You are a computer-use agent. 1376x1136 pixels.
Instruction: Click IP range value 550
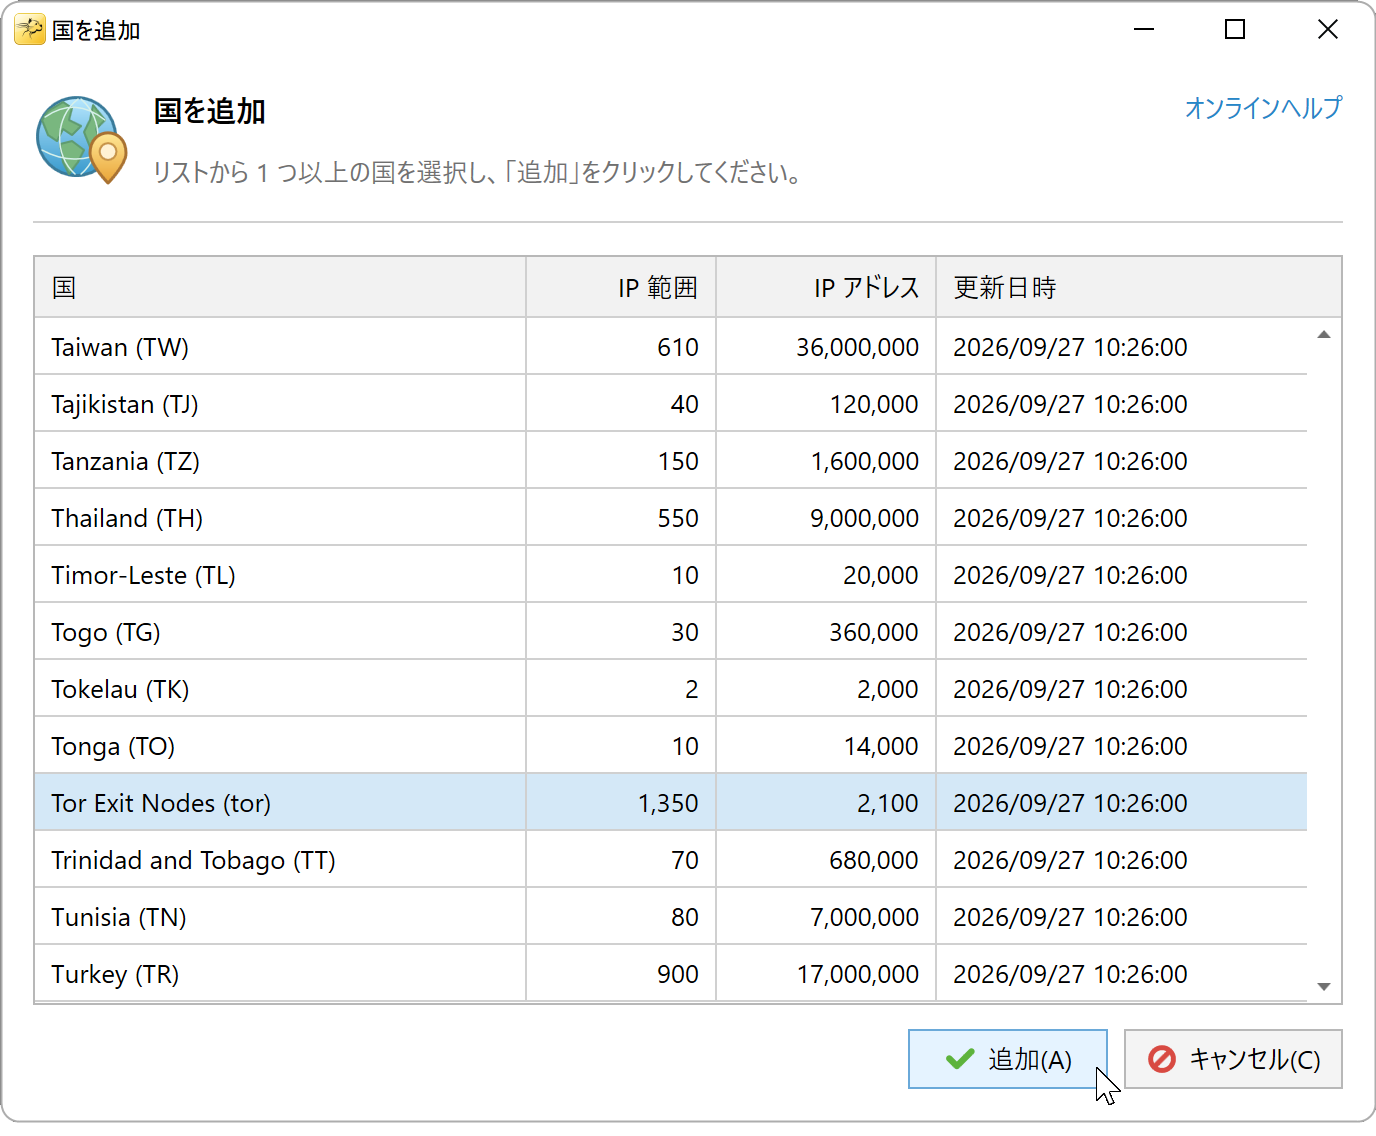[678, 518]
